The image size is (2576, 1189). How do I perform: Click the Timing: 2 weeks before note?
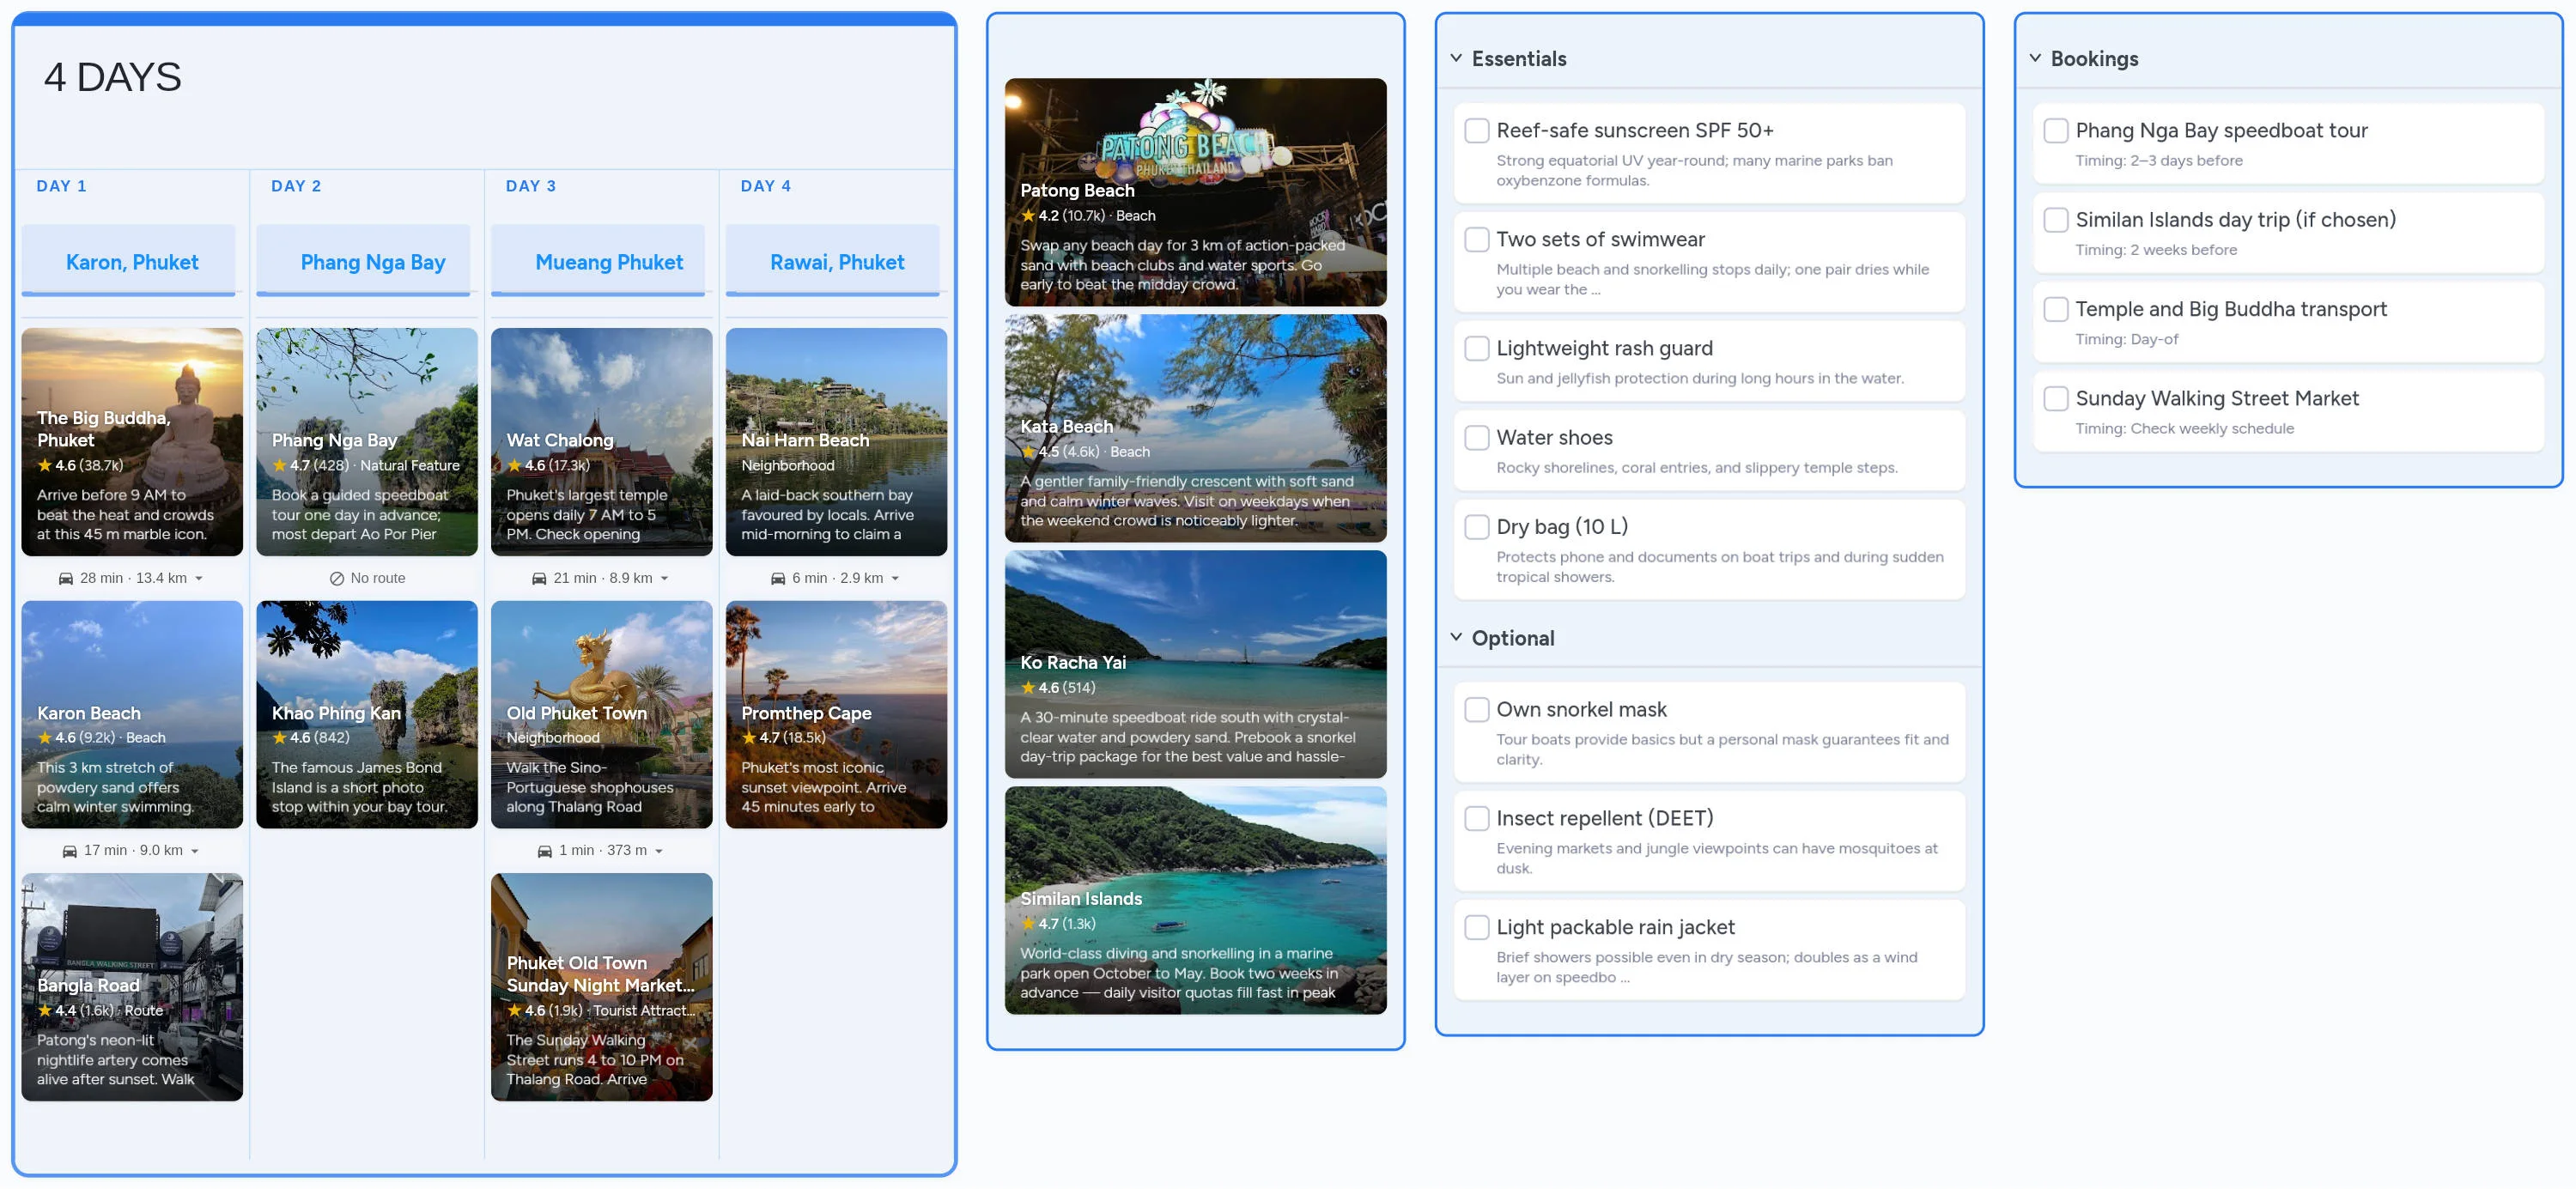tap(2156, 250)
